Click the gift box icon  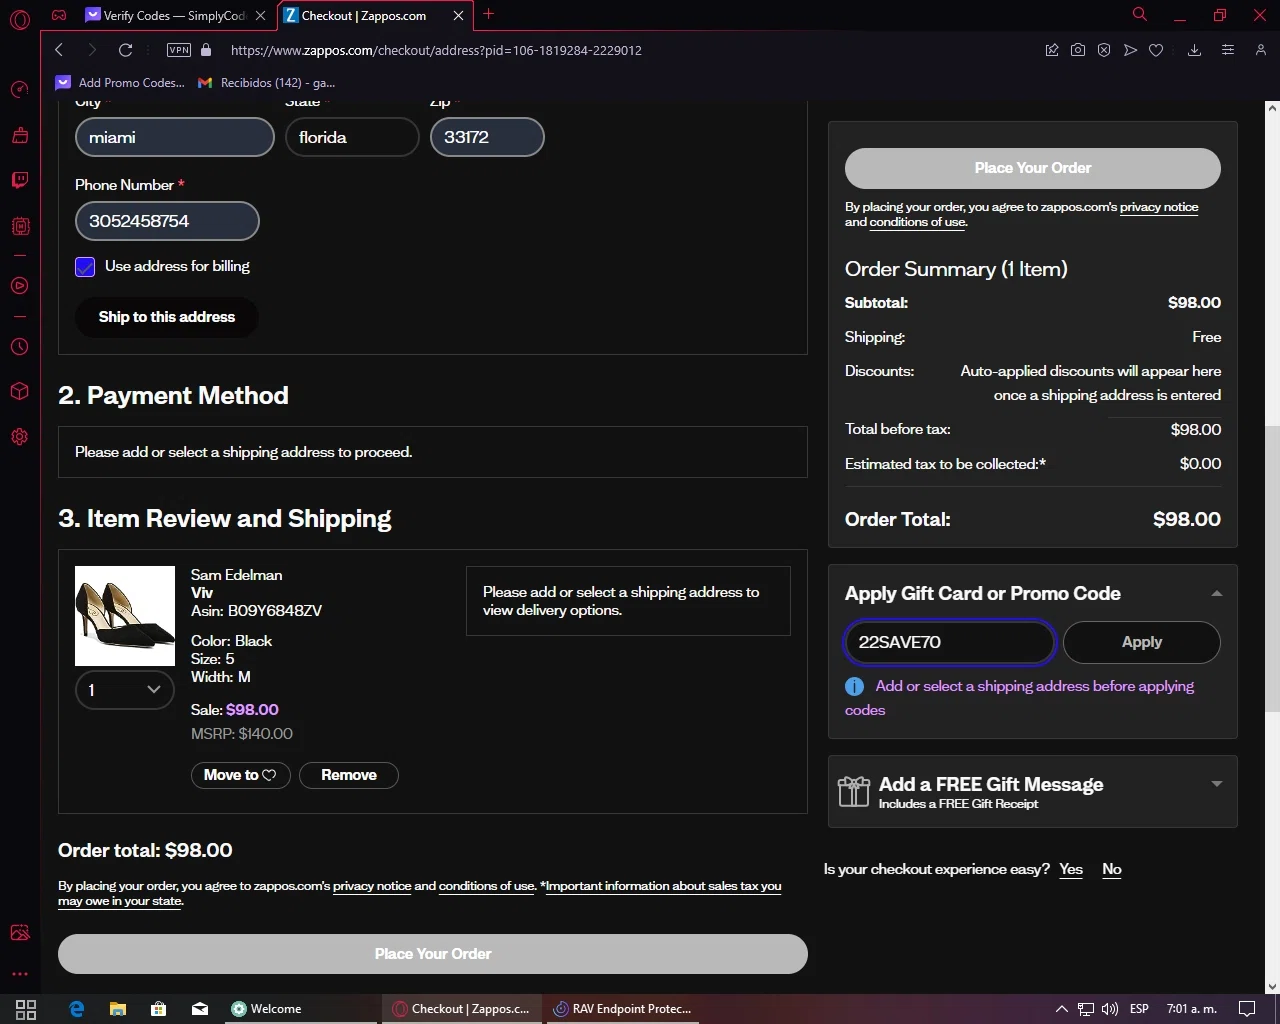click(853, 792)
